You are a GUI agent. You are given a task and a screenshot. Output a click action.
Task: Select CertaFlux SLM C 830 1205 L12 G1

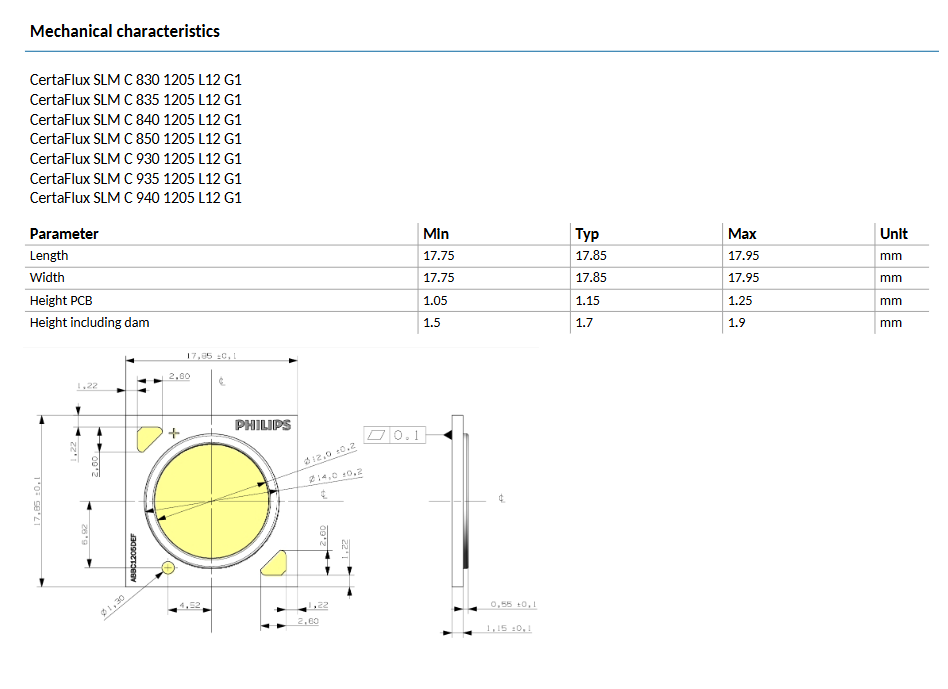pos(135,80)
